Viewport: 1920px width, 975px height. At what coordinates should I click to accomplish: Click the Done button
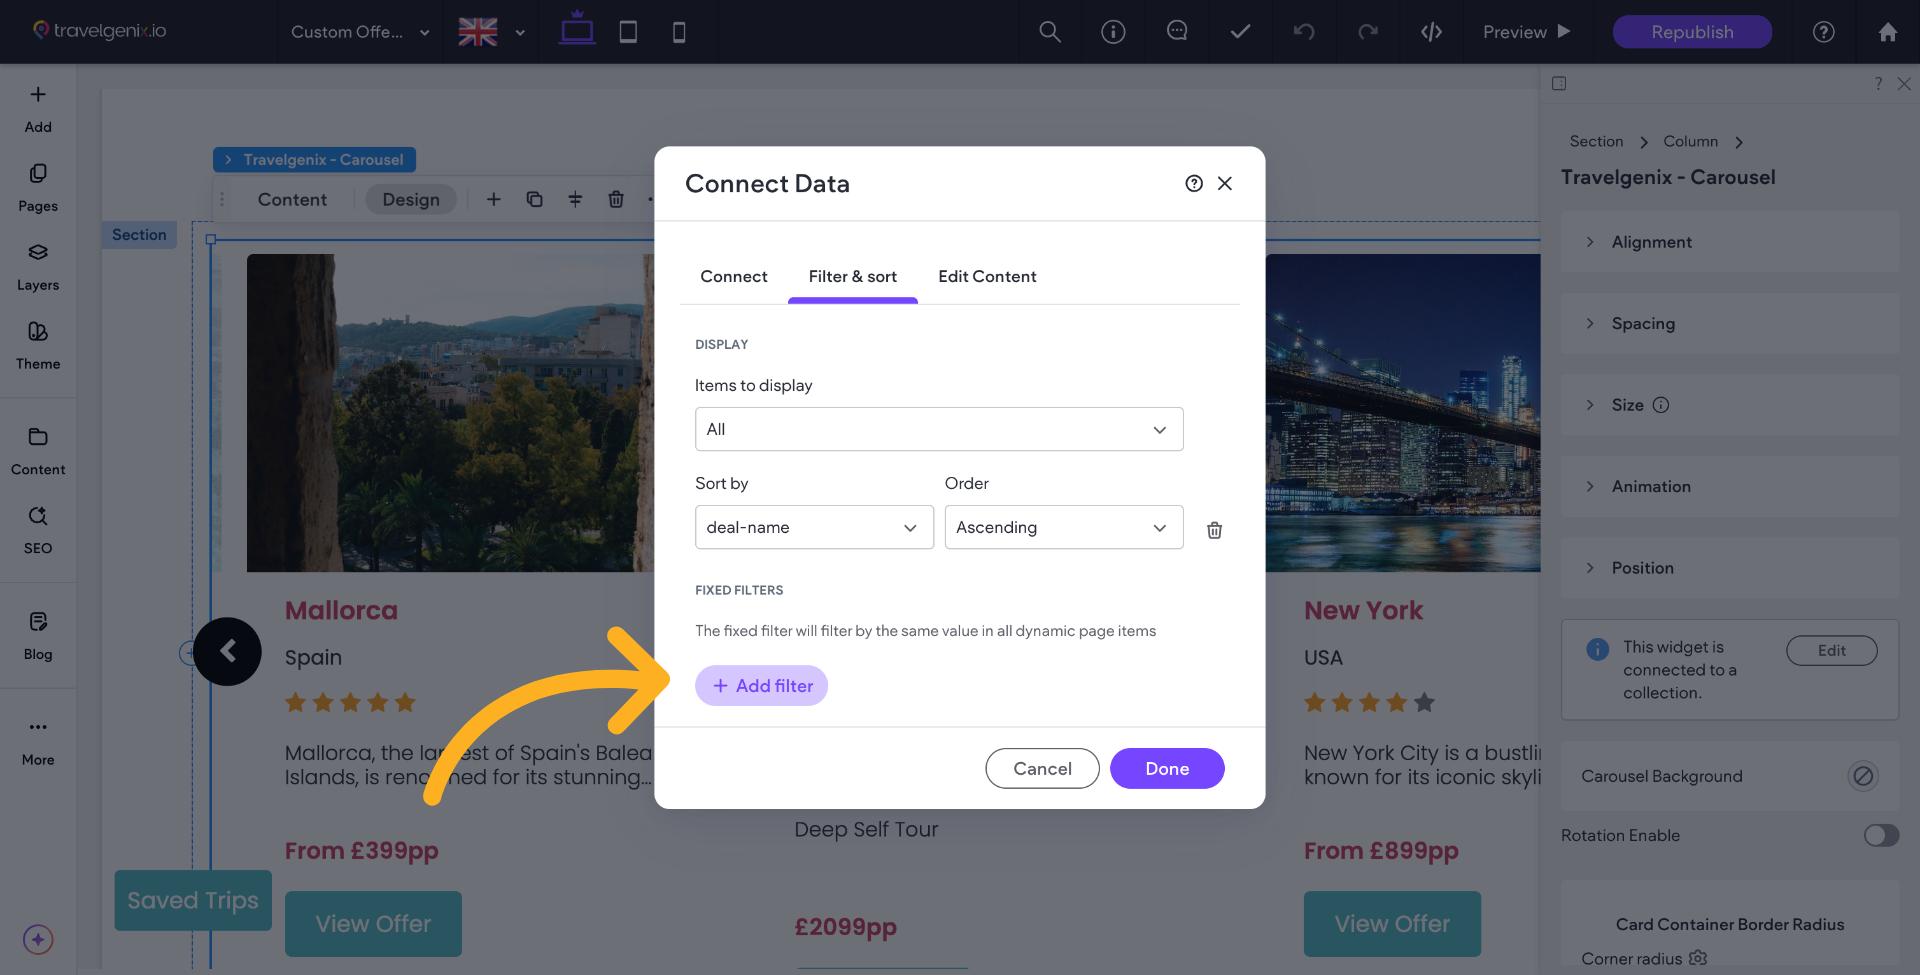[1167, 768]
